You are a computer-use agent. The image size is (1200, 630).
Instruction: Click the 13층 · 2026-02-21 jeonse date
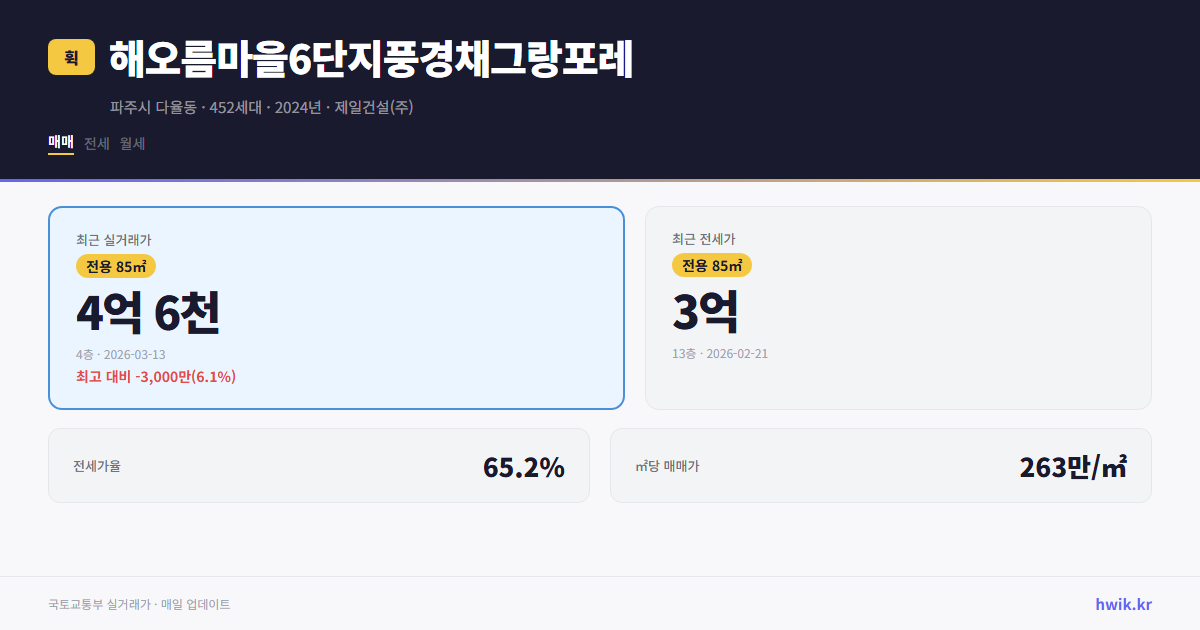(721, 353)
